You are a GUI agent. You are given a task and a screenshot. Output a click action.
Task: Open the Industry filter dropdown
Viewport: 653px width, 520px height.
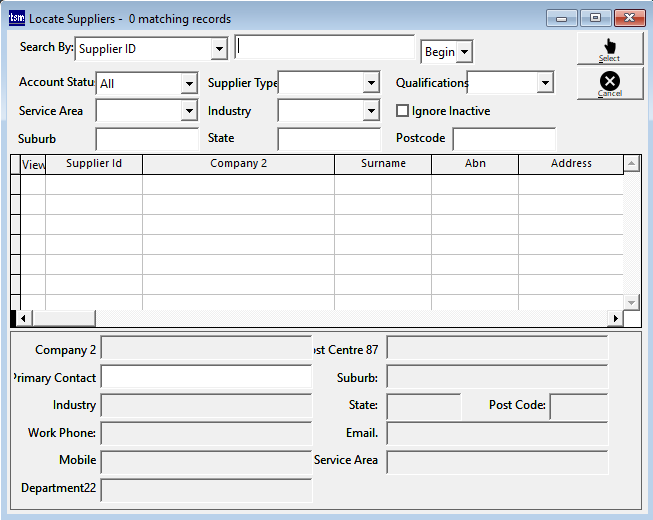(371, 111)
